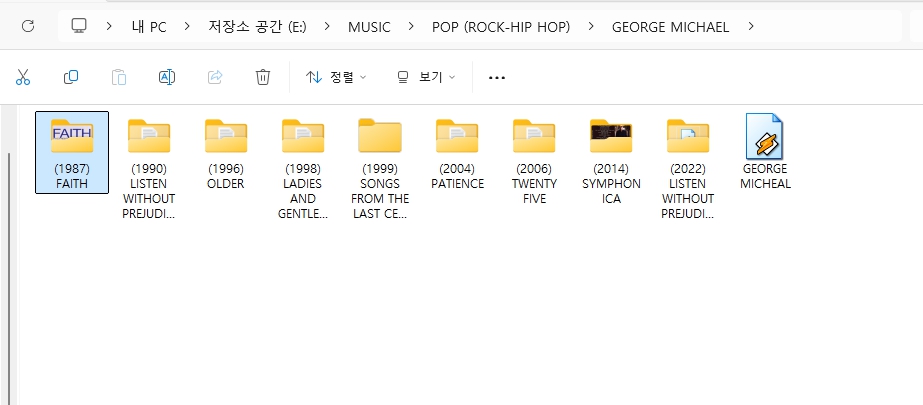Select the (1999) SONGS FROM THE LAST folder icon
Image resolution: width=923 pixels, height=405 pixels.
[380, 136]
